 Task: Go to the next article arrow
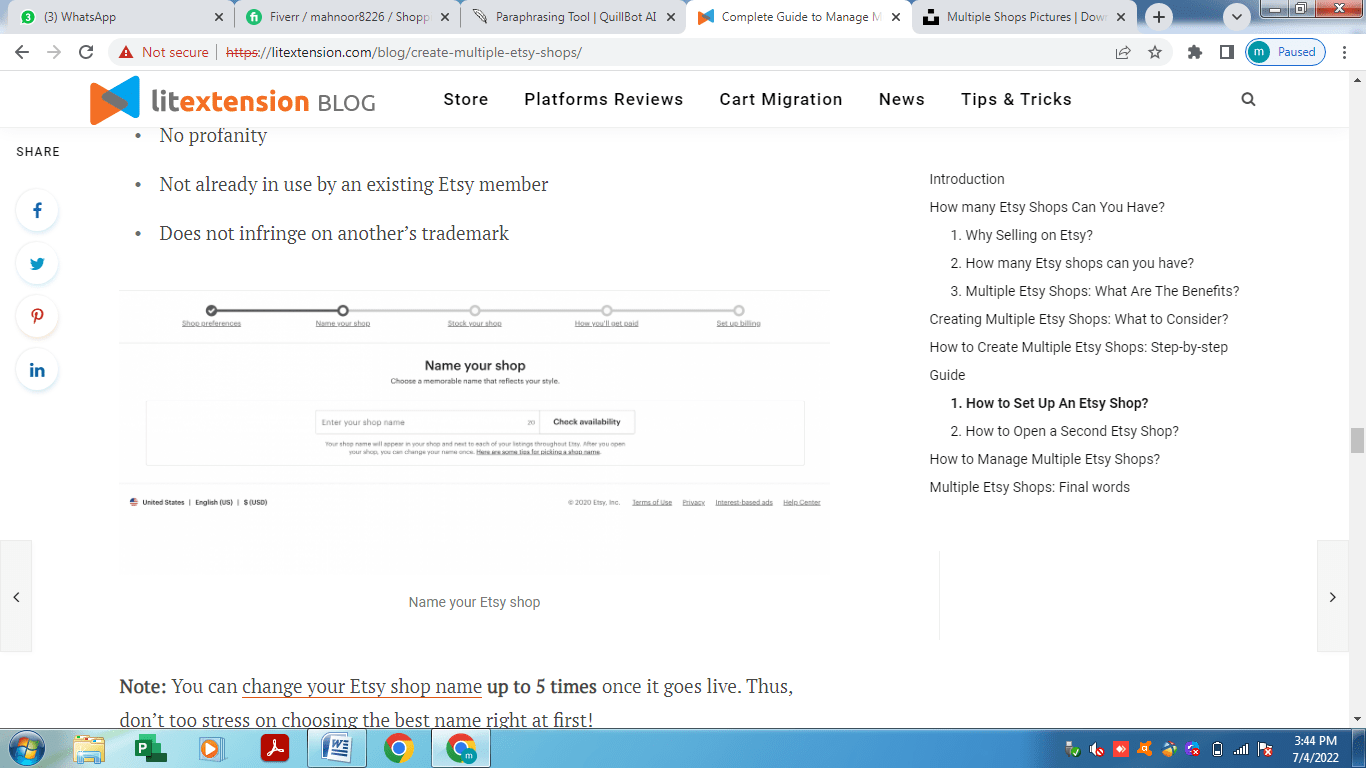coord(1333,597)
